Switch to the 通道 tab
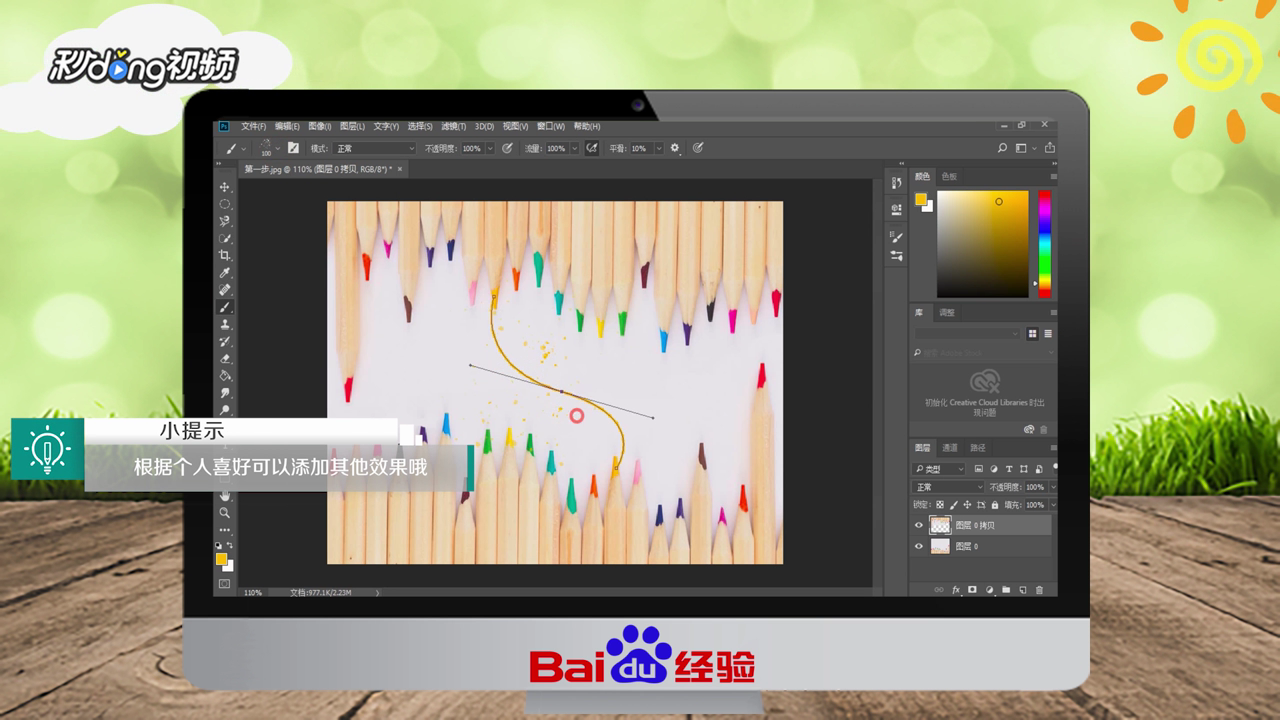Image resolution: width=1280 pixels, height=720 pixels. coord(950,448)
